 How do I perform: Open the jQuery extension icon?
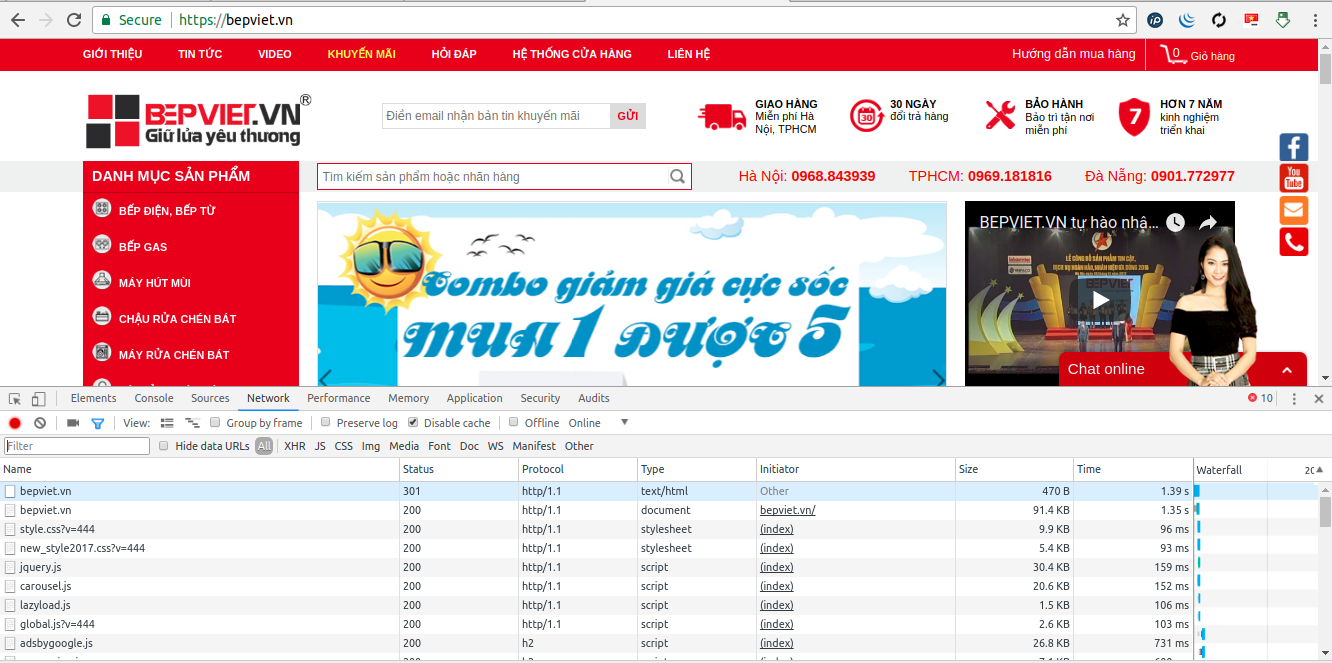1187,20
